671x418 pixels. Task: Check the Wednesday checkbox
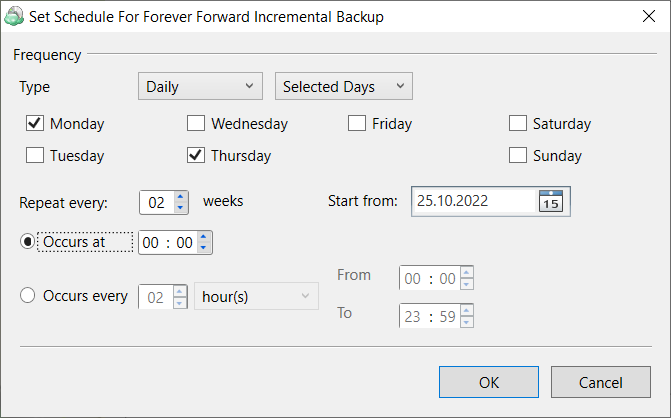click(196, 123)
